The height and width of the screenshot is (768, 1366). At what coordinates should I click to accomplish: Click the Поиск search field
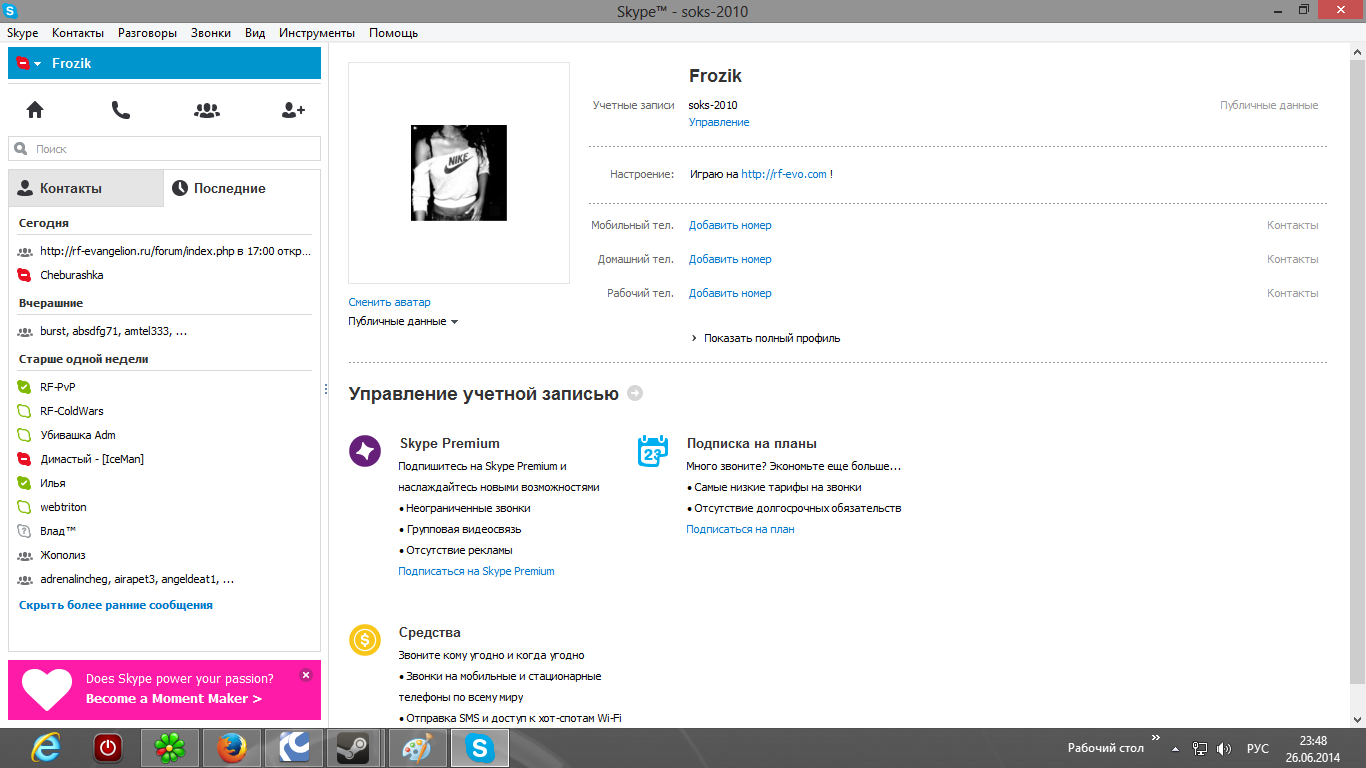(165, 149)
